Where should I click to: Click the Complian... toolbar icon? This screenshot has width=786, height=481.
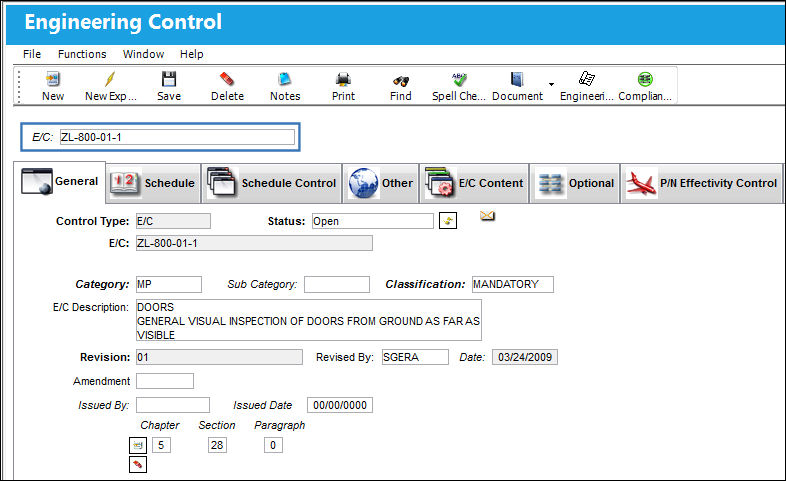click(x=645, y=79)
